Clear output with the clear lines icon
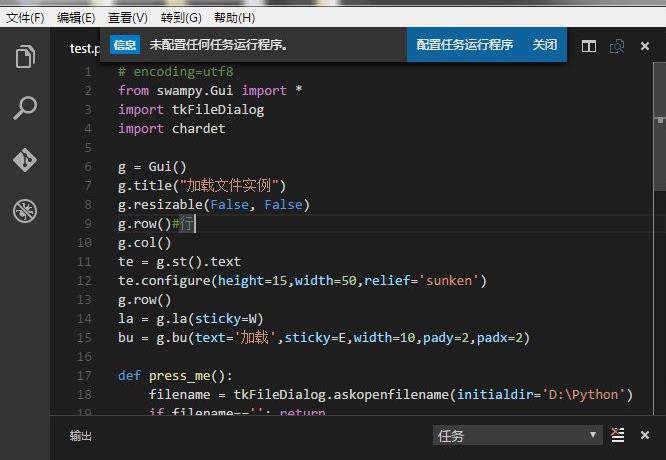 [618, 435]
